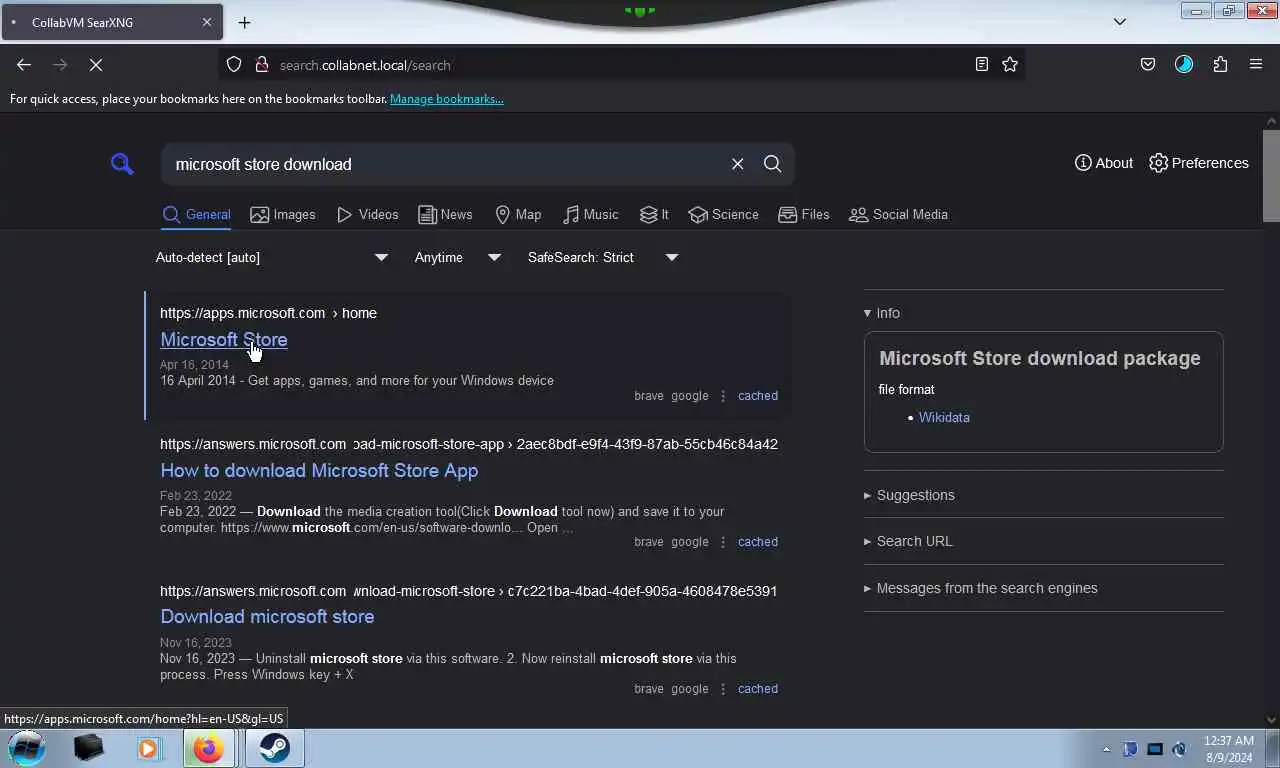Open the more options dots on Microsoft Store result

pos(723,396)
